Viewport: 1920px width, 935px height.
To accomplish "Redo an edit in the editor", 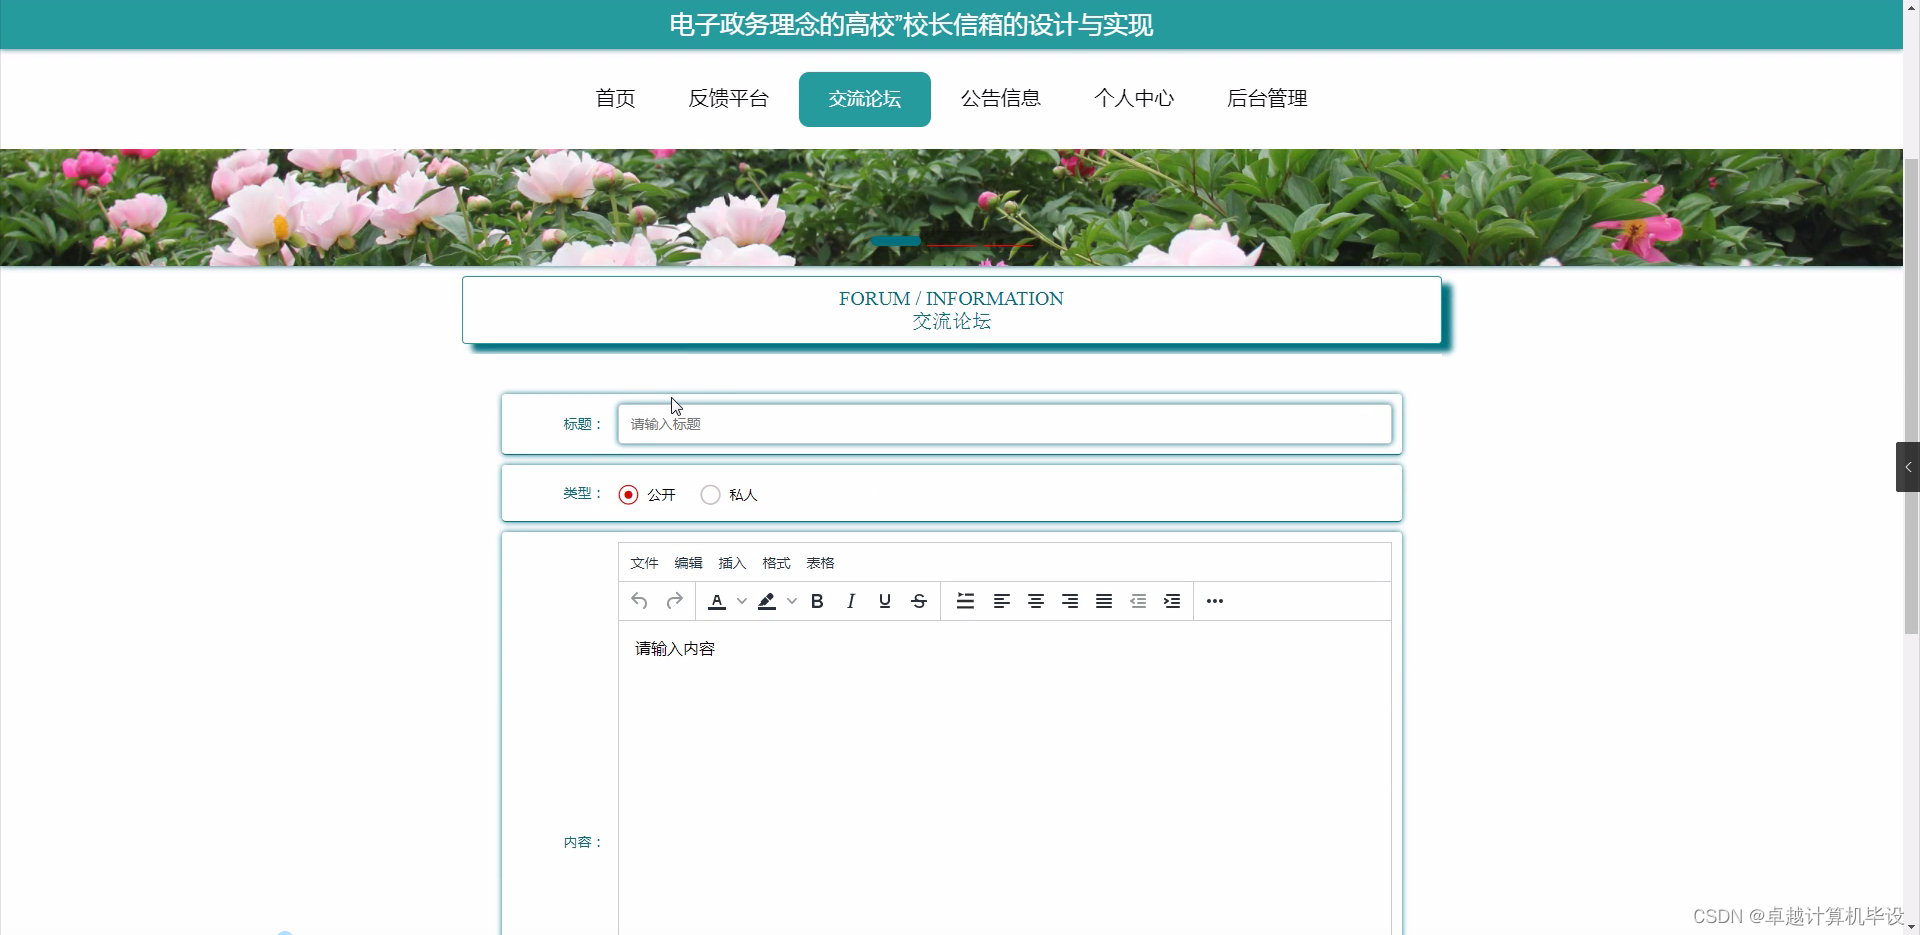I will (674, 601).
